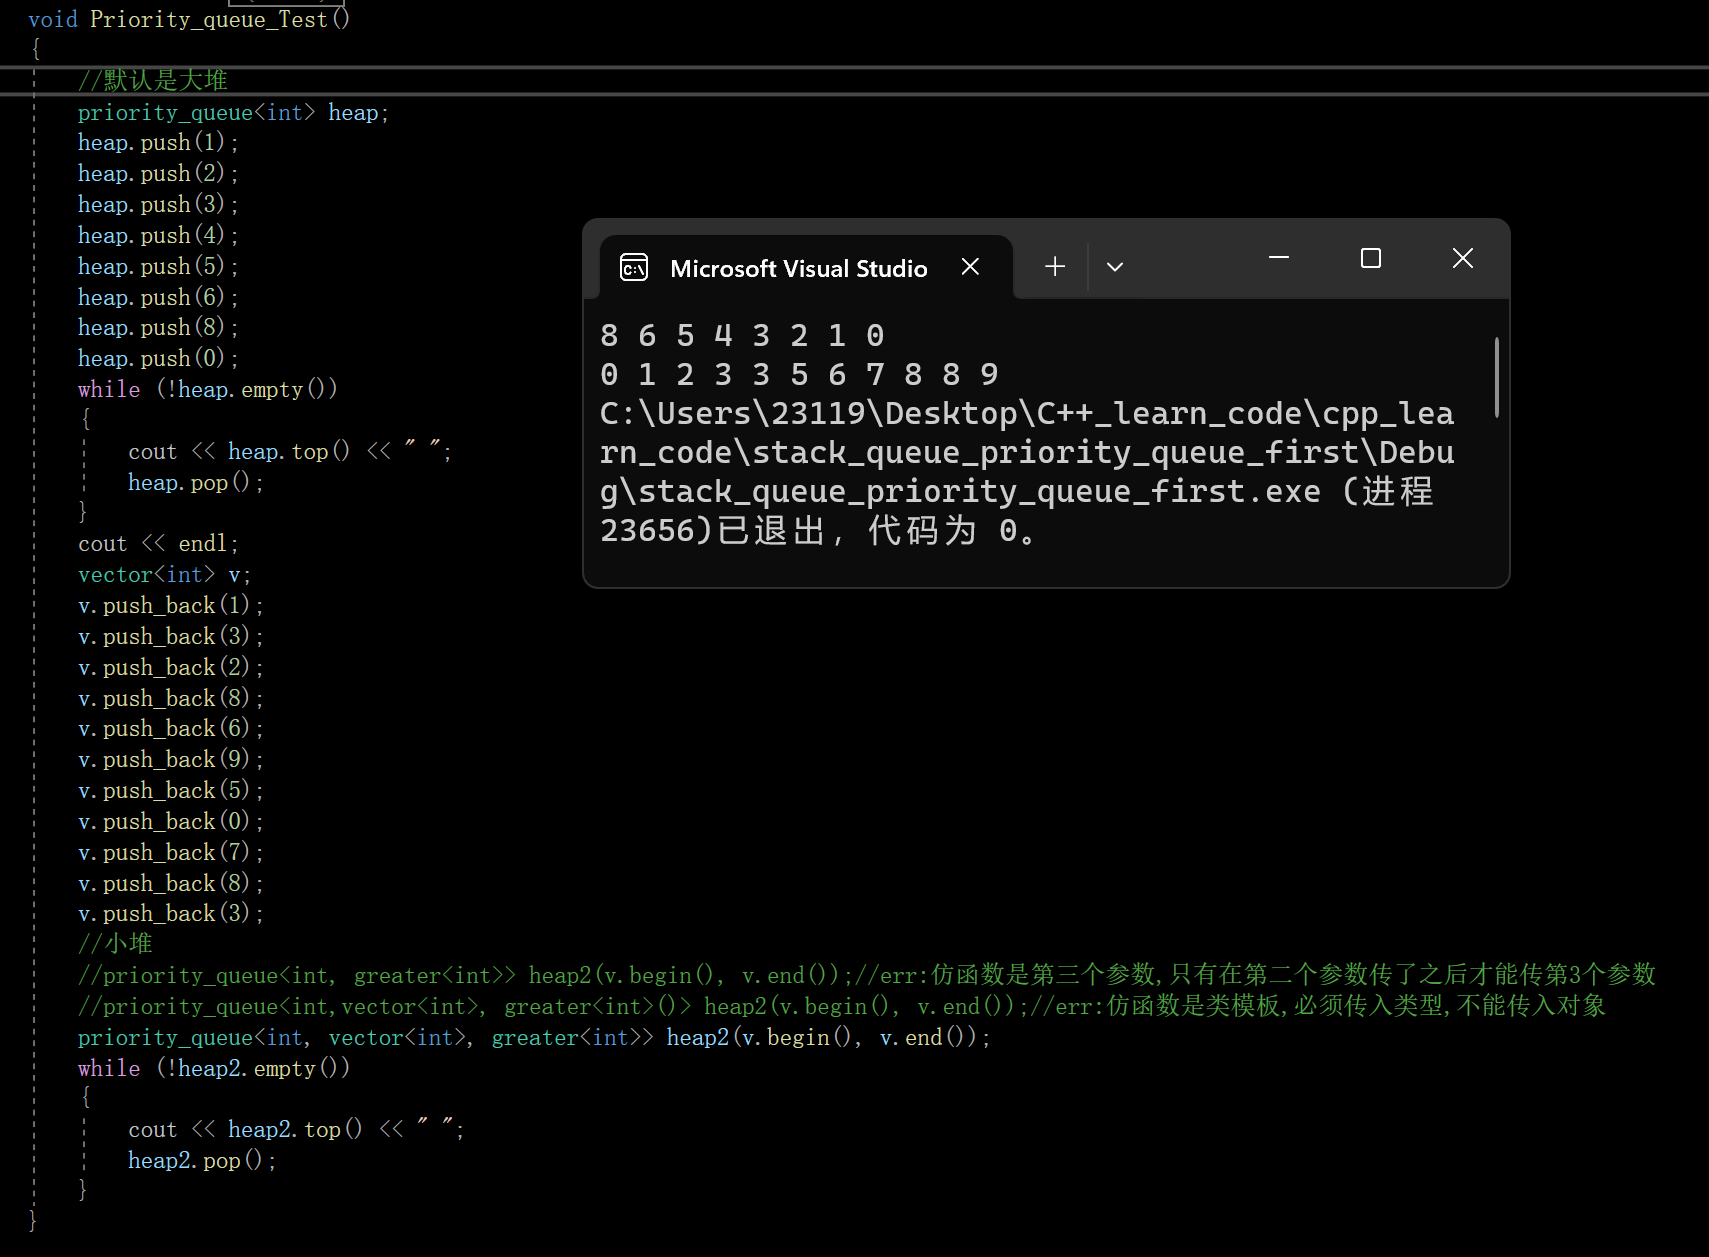Click the line 'heap.pop();'
Image resolution: width=1709 pixels, height=1257 pixels.
click(196, 483)
